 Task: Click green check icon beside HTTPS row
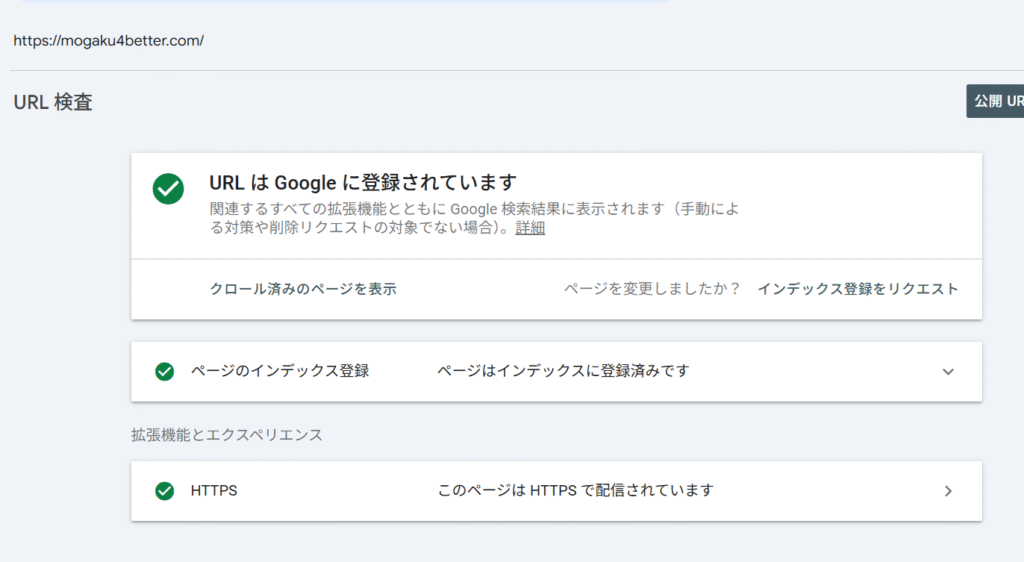(165, 491)
